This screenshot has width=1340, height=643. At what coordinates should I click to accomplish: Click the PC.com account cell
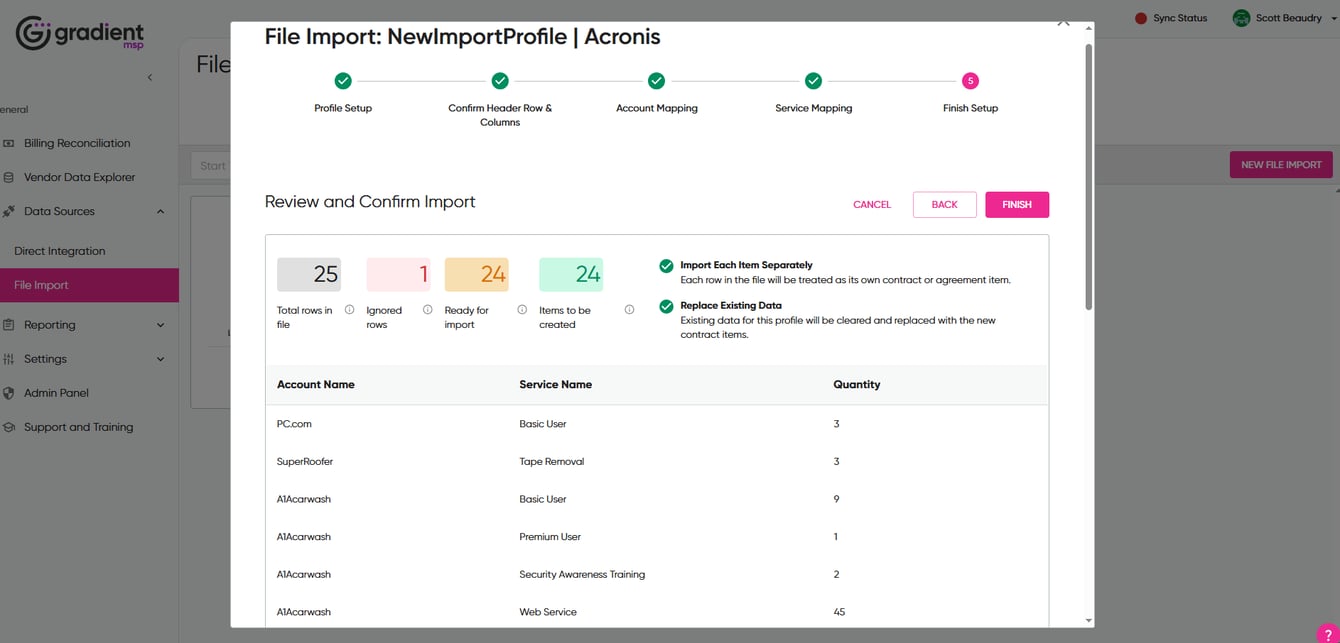[x=294, y=424]
